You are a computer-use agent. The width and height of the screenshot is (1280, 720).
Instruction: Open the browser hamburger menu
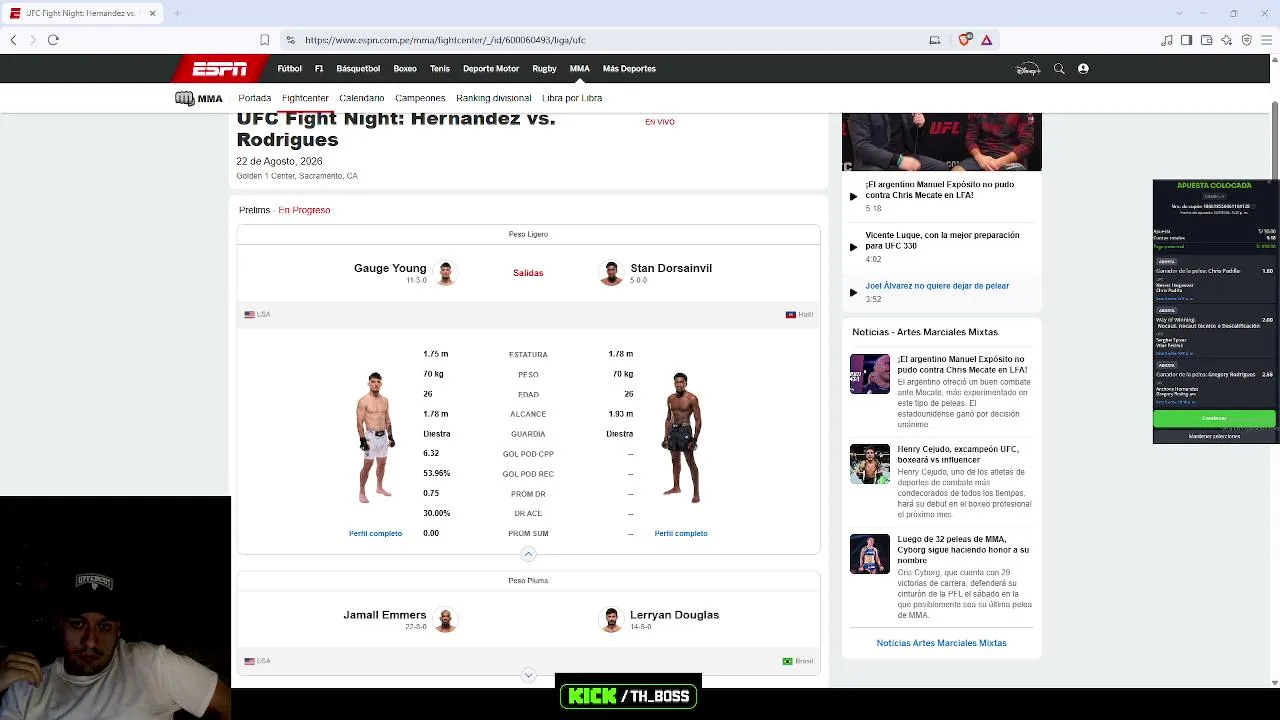(x=1266, y=40)
